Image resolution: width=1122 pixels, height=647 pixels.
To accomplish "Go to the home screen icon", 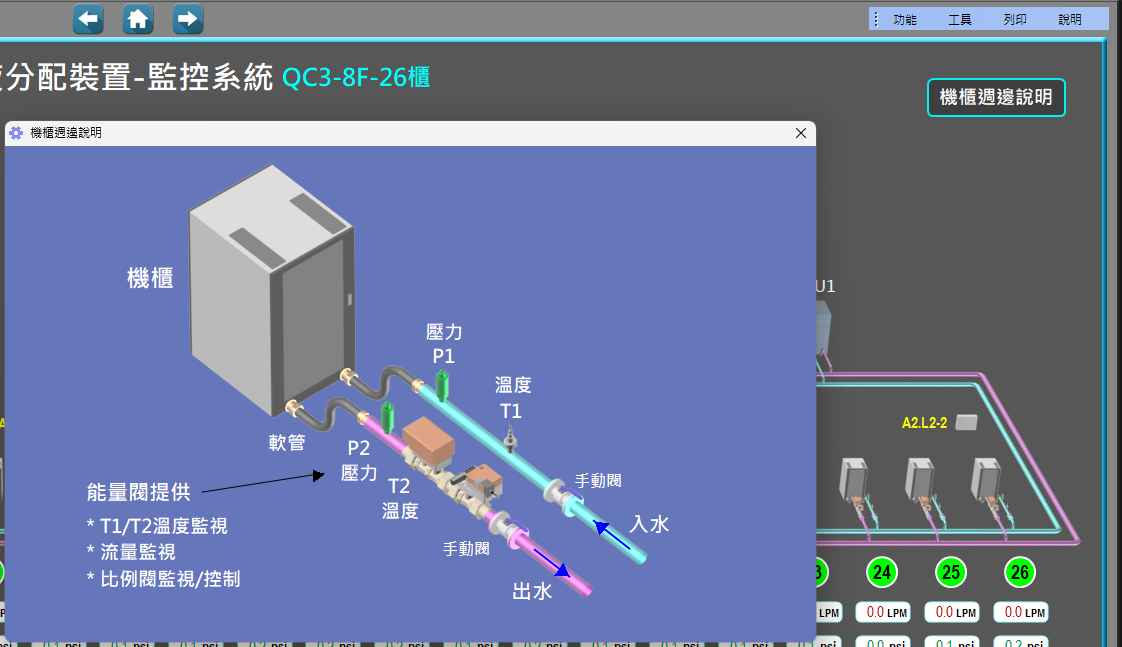I will [138, 18].
